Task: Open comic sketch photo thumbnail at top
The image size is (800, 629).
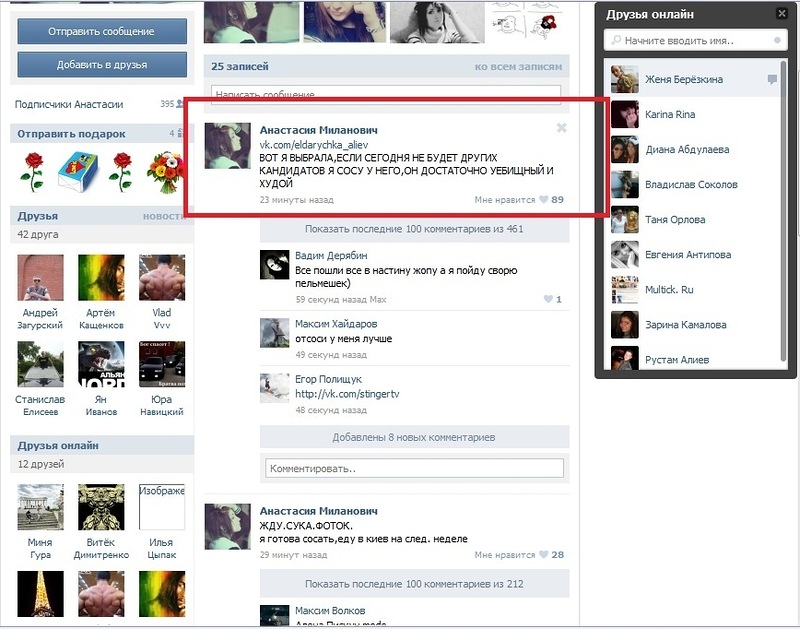Action: (x=527, y=21)
